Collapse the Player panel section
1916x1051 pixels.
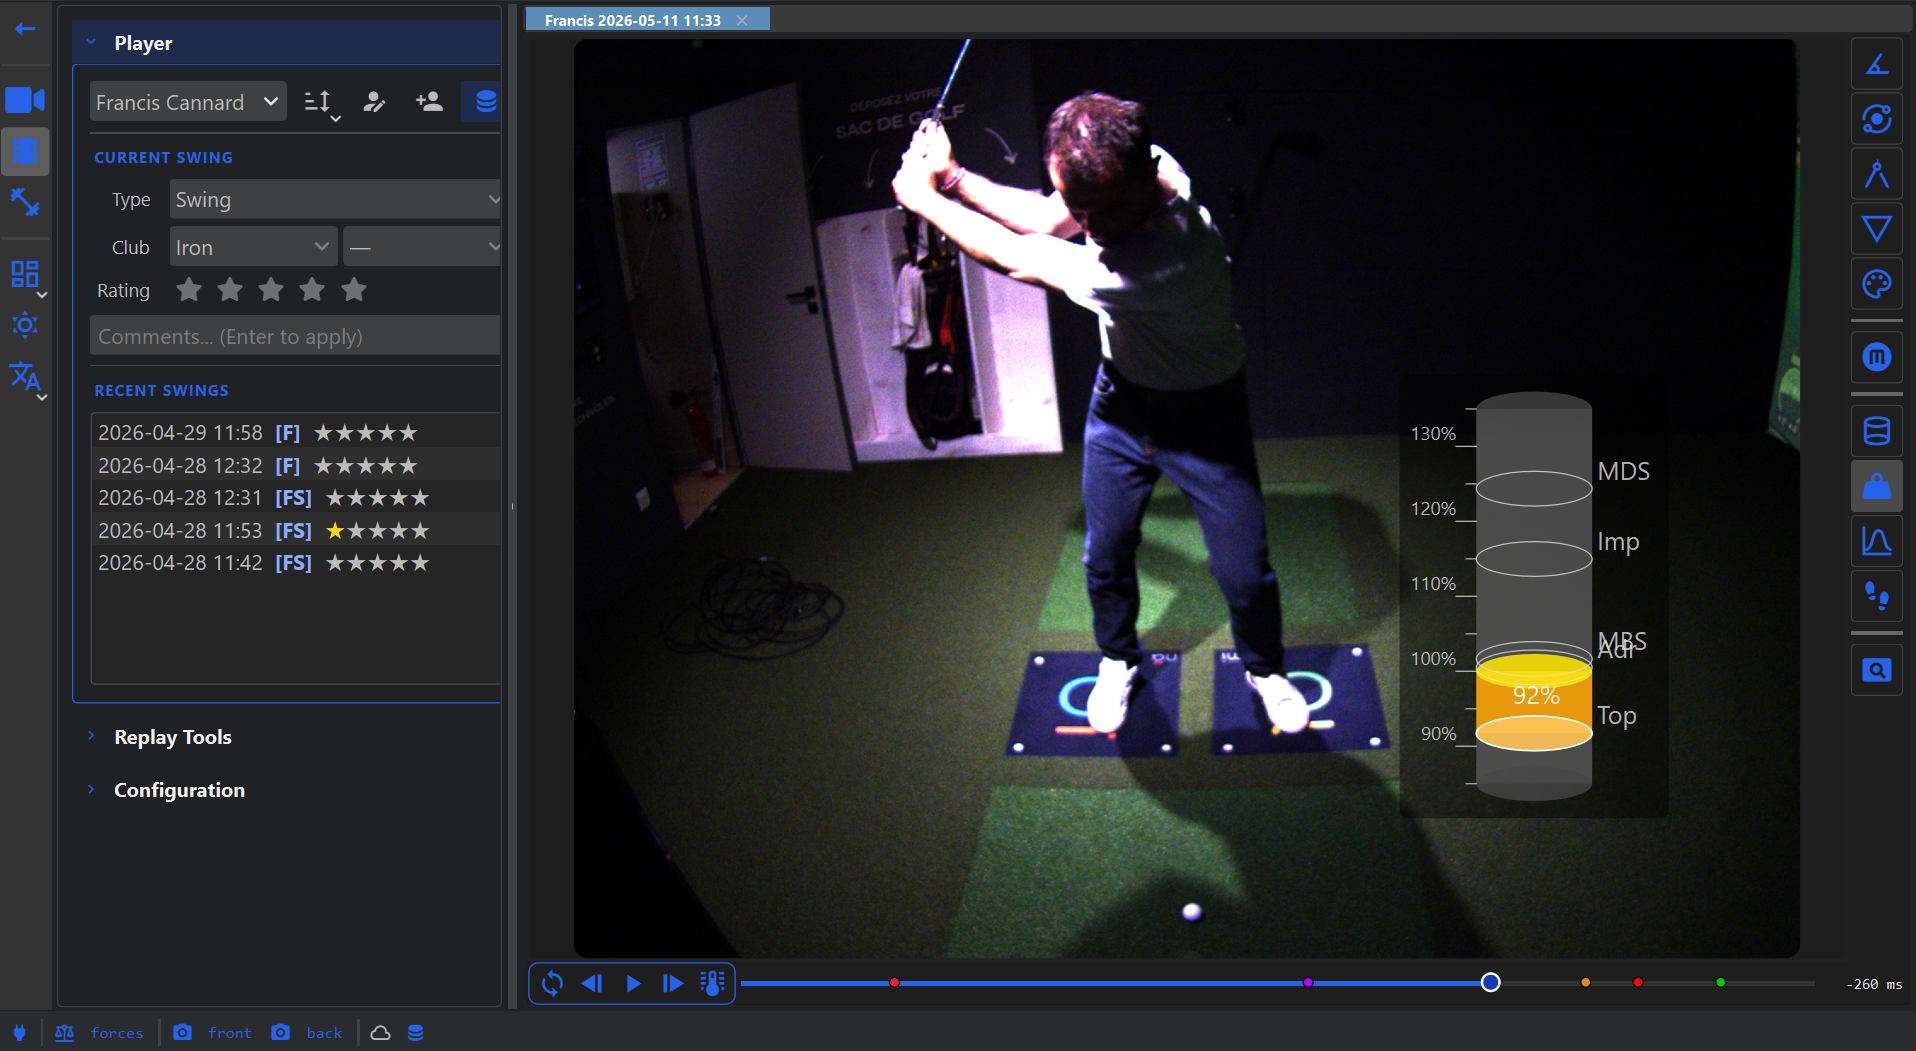point(286,42)
